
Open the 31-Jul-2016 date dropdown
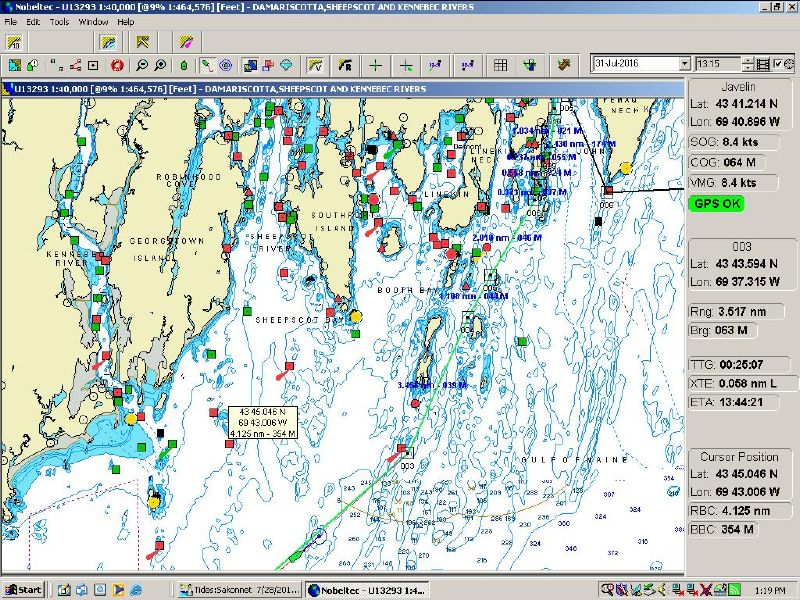click(x=684, y=64)
